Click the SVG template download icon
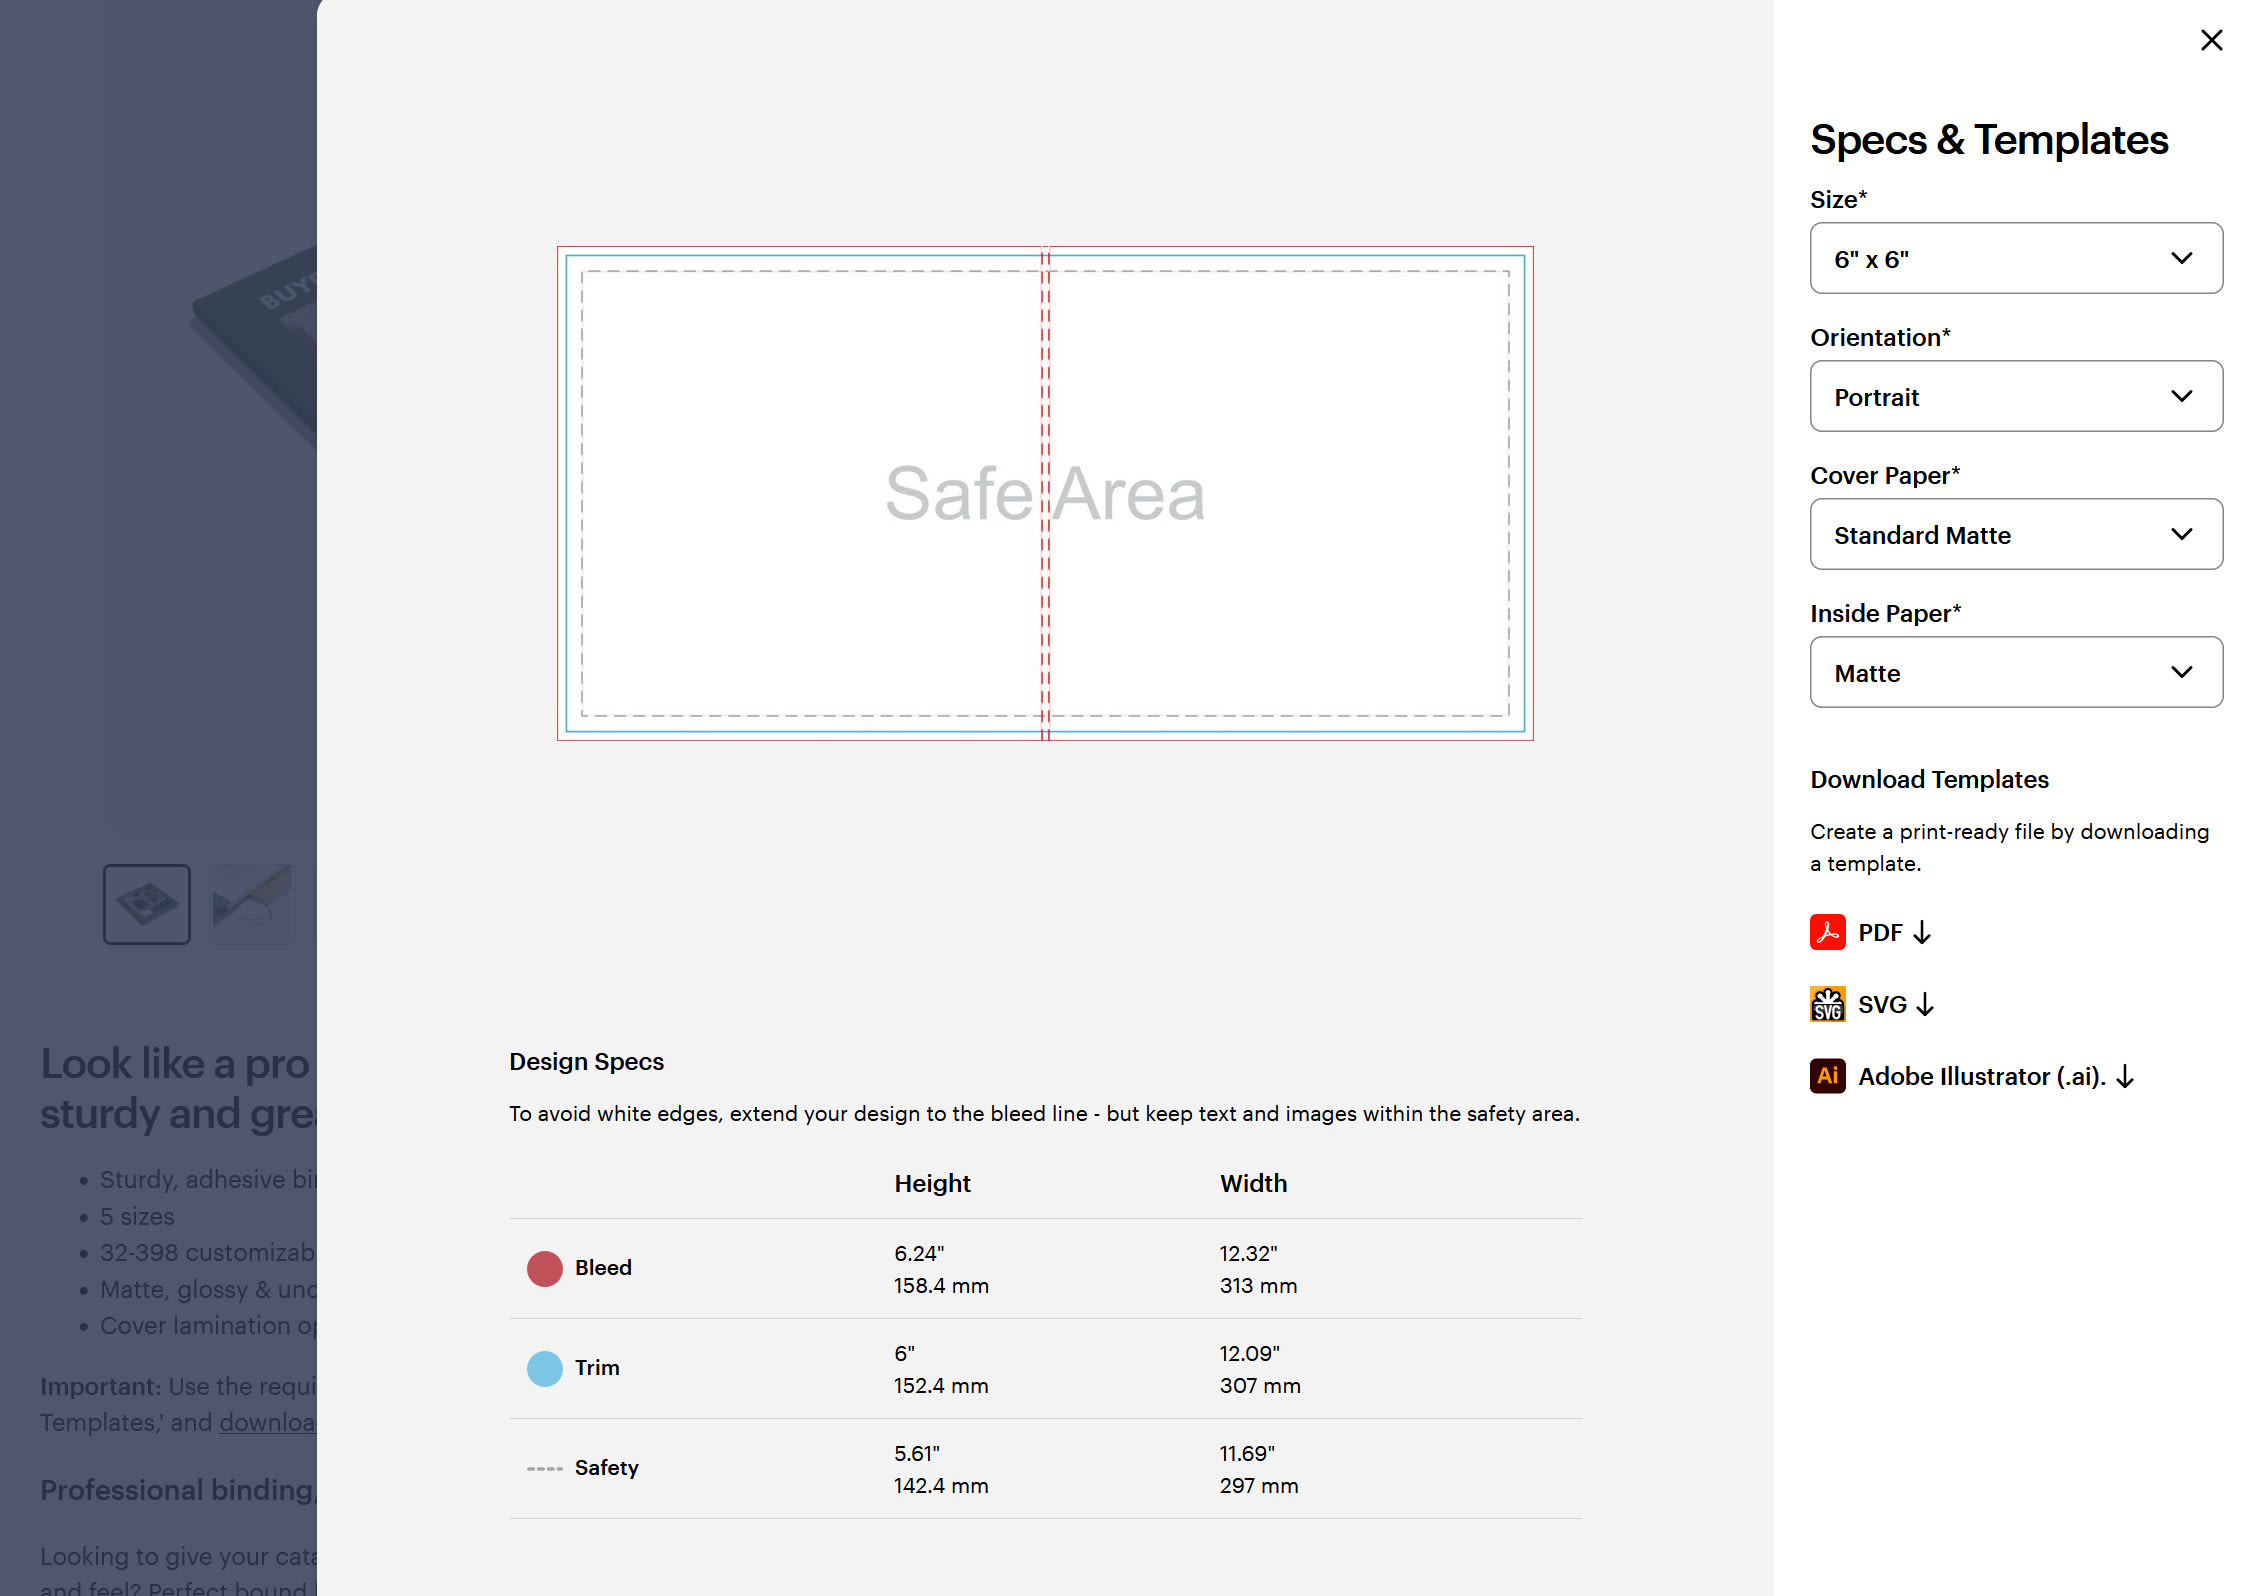The width and height of the screenshot is (2244, 1596). (x=1827, y=1003)
